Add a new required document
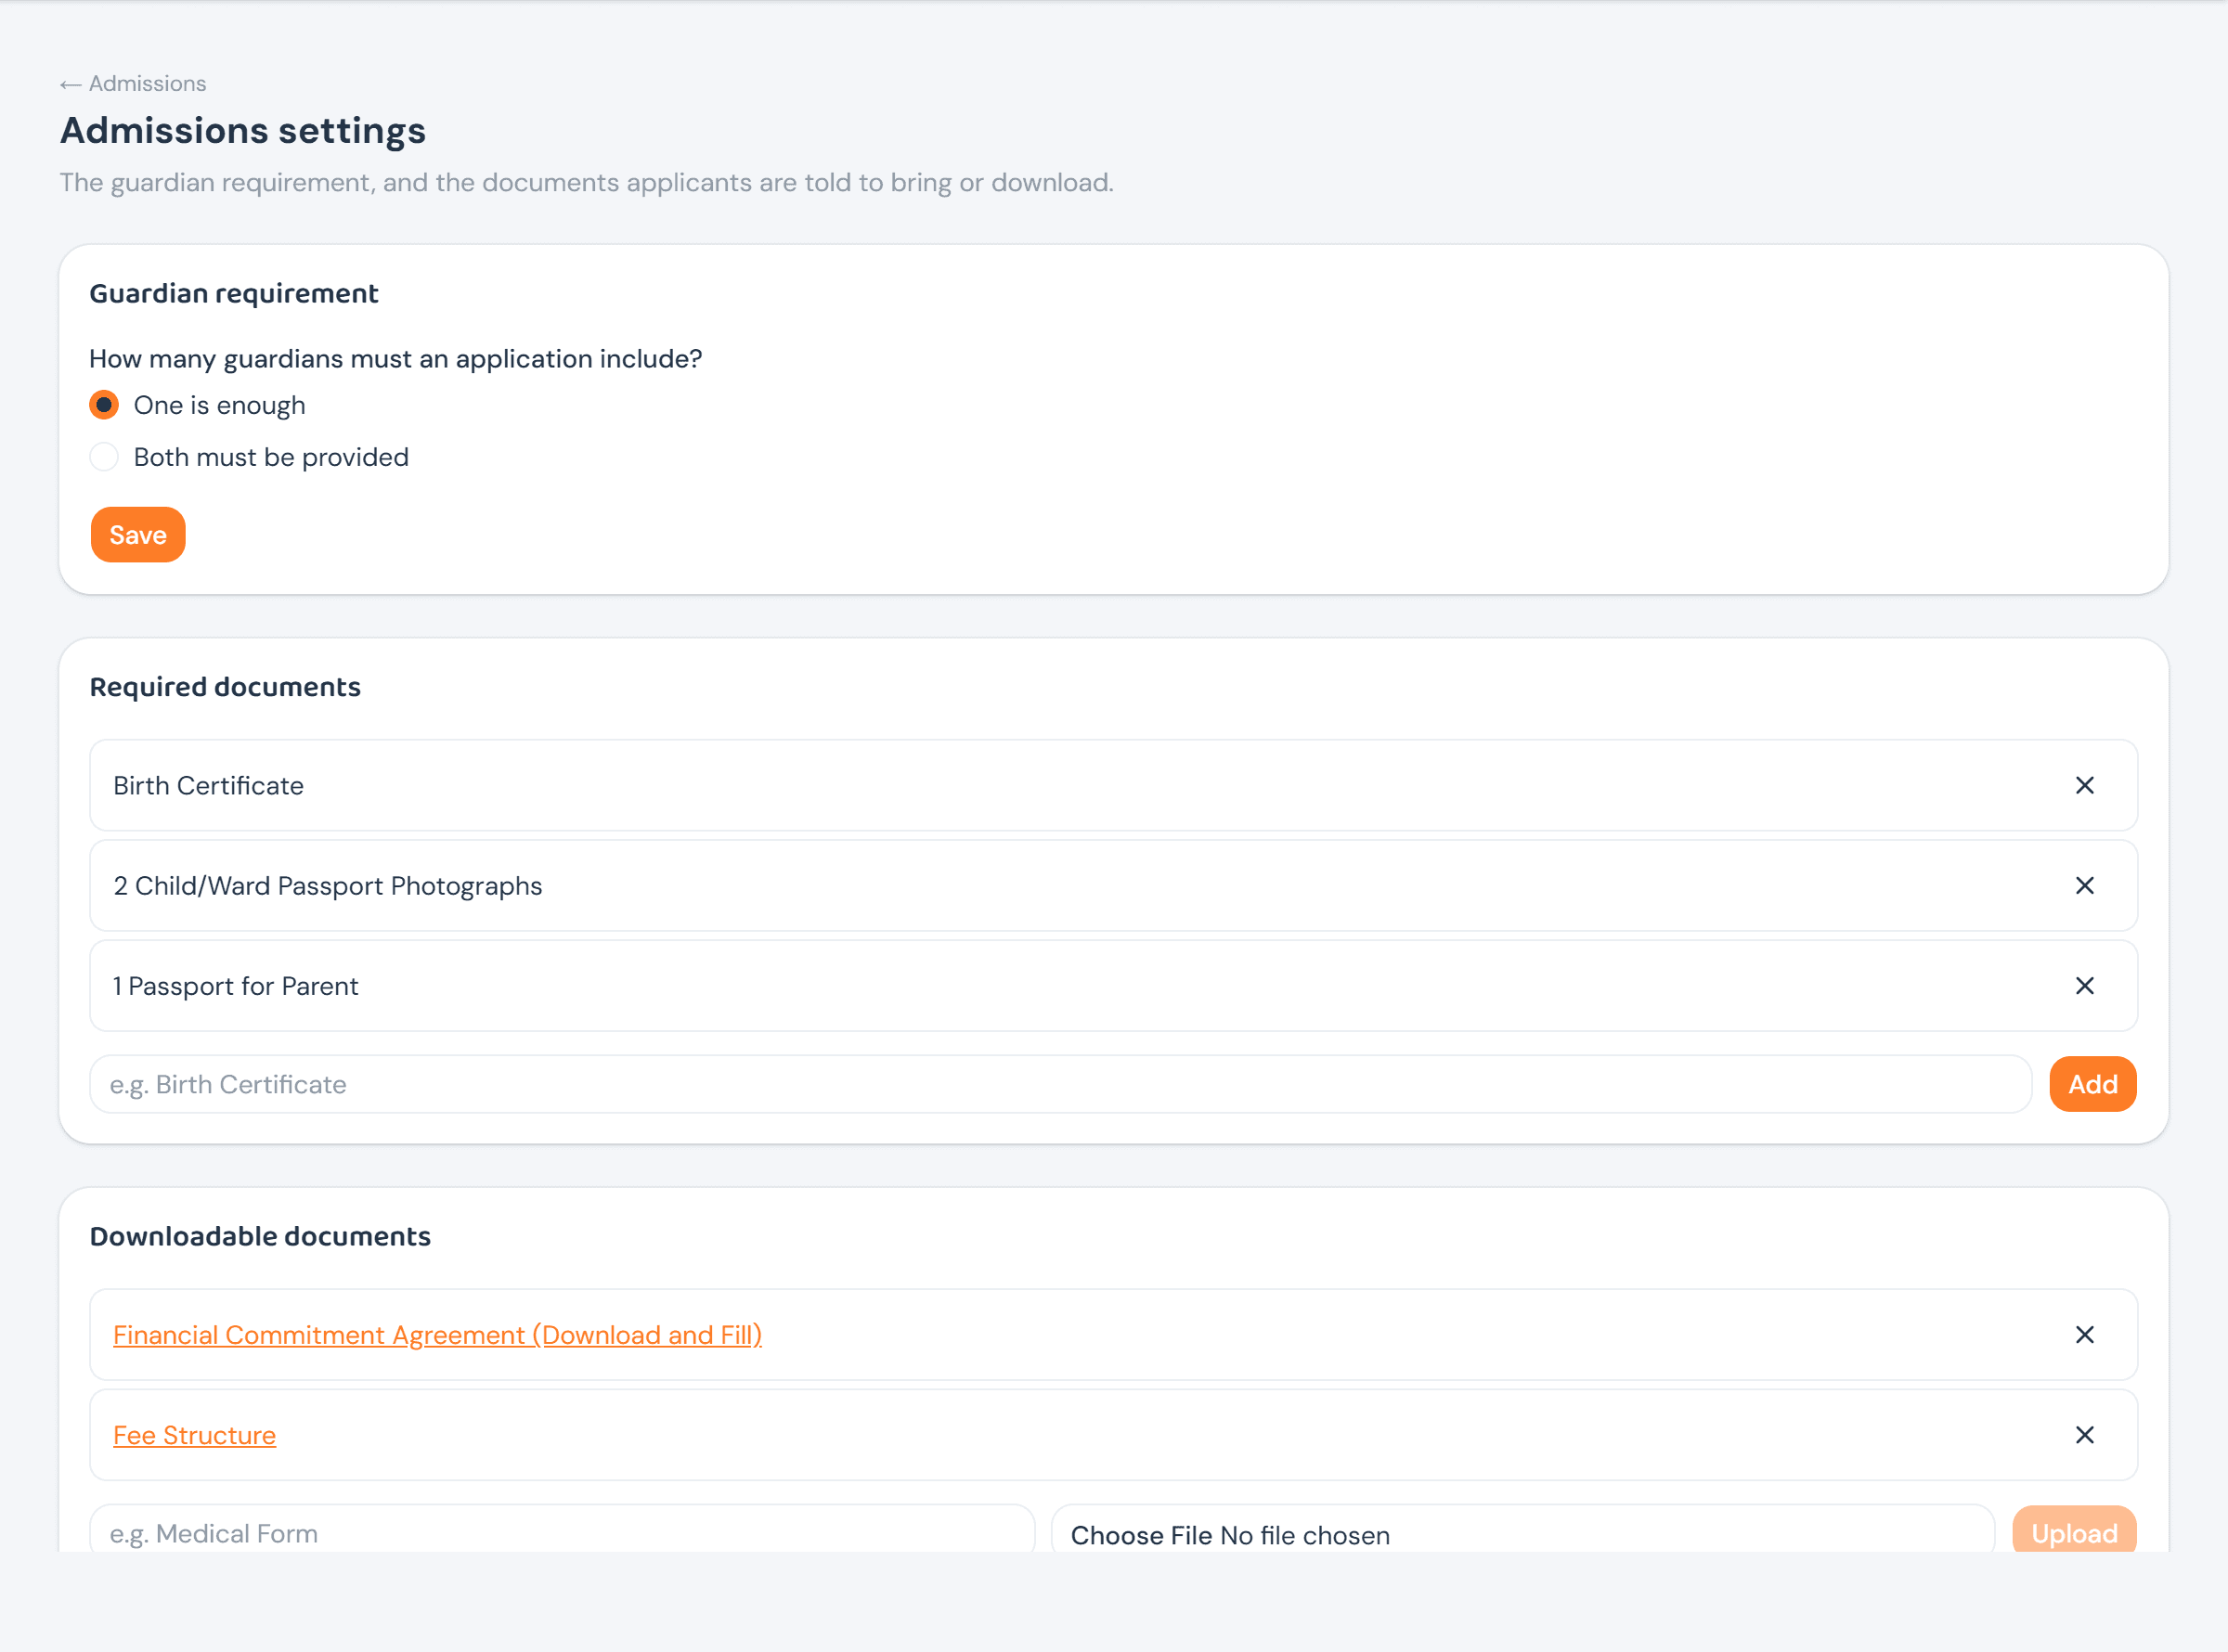The height and width of the screenshot is (1652, 2228). pos(2092,1084)
